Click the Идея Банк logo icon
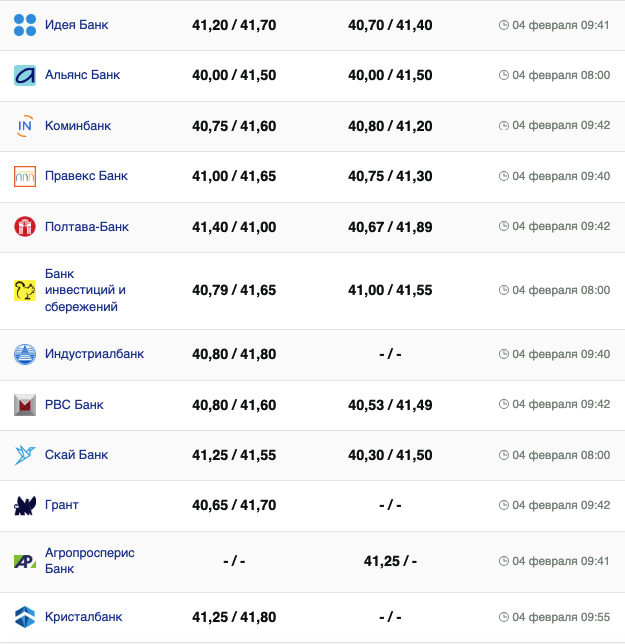 pos(25,25)
